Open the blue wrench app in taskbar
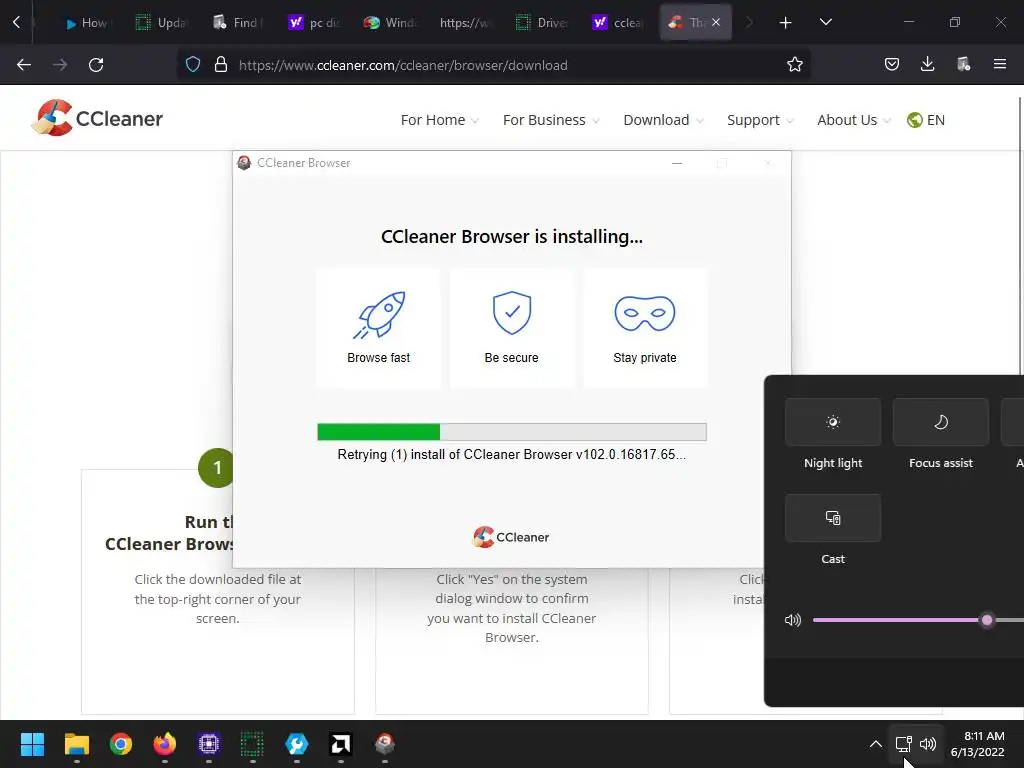The height and width of the screenshot is (768, 1024). (296, 744)
